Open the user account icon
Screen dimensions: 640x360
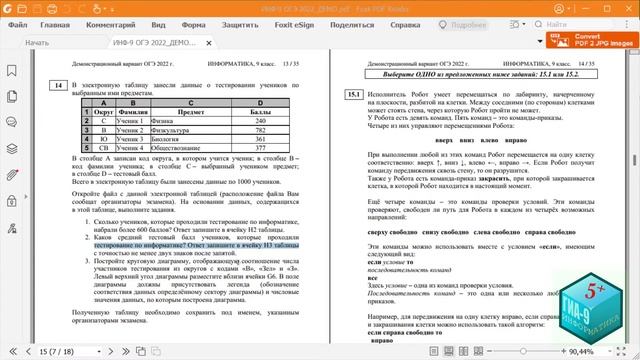[x=559, y=8]
